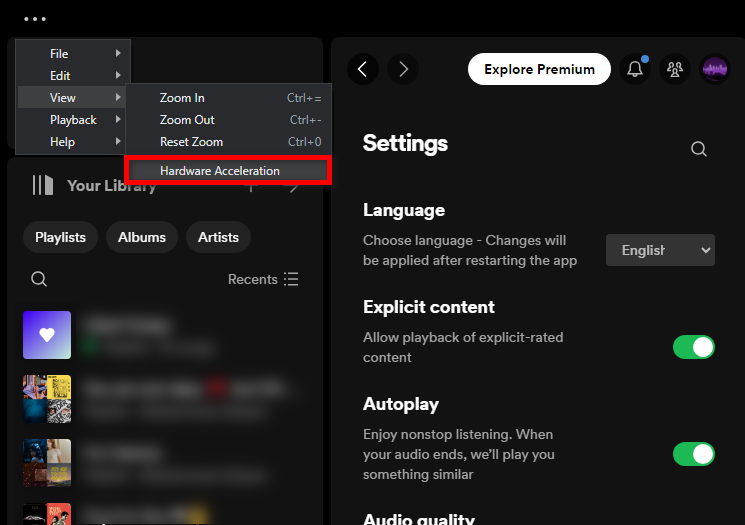The height and width of the screenshot is (525, 745).
Task: Click the Explore Premium button
Action: (539, 69)
